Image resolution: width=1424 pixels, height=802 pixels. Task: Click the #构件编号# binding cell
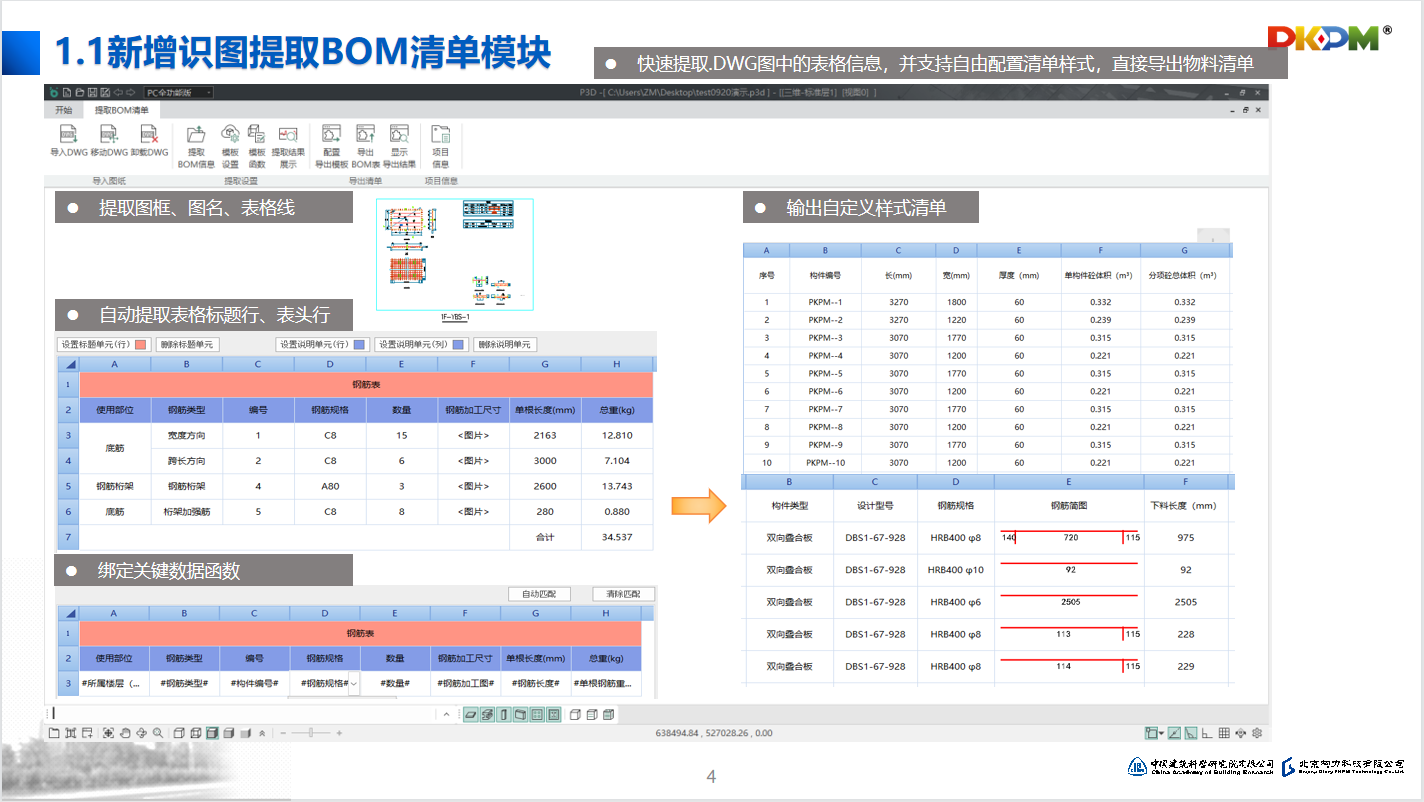[x=255, y=684]
